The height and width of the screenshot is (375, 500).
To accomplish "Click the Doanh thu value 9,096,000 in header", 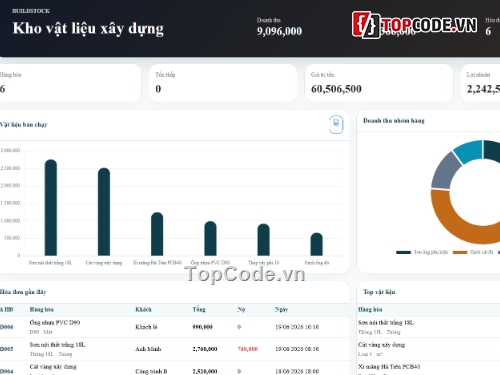I will pyautogui.click(x=279, y=31).
